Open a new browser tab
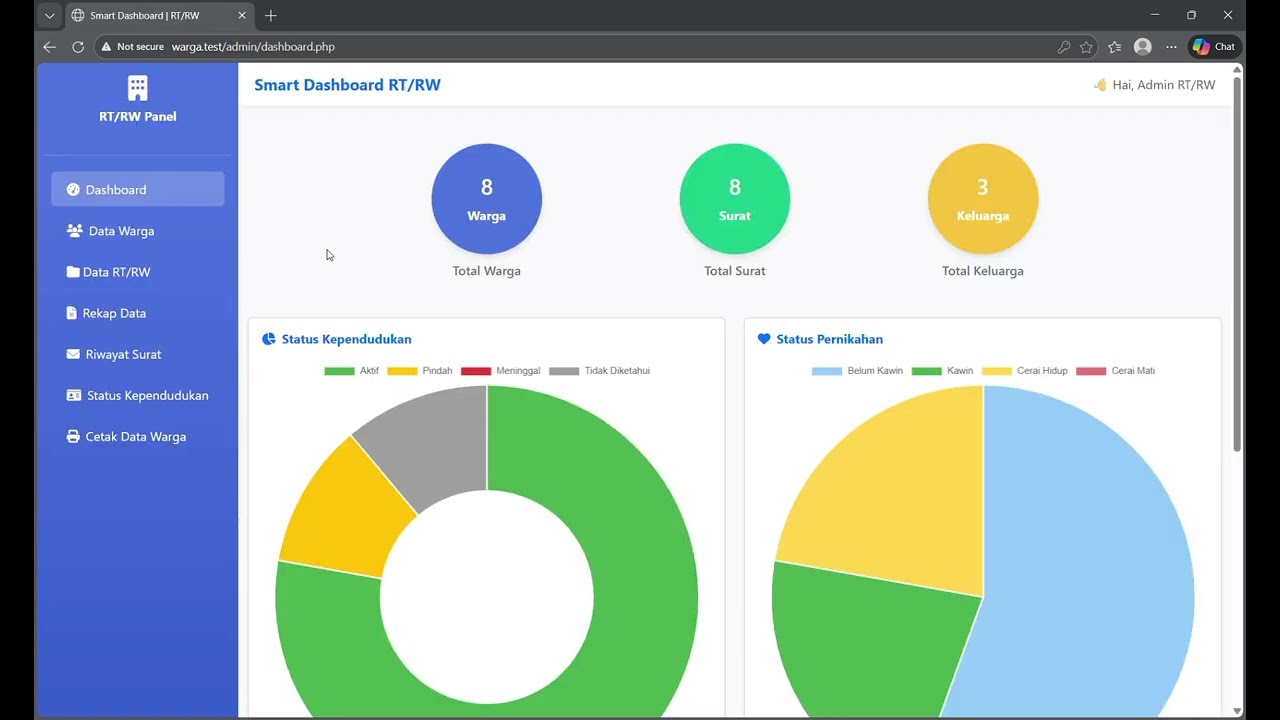Image resolution: width=1280 pixels, height=720 pixels. (x=271, y=16)
